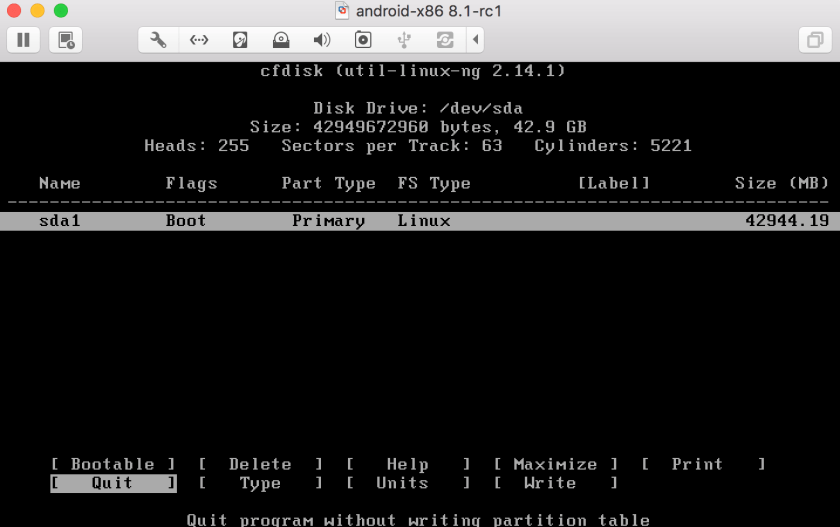Select the highlighted Quit option

[x=113, y=483]
